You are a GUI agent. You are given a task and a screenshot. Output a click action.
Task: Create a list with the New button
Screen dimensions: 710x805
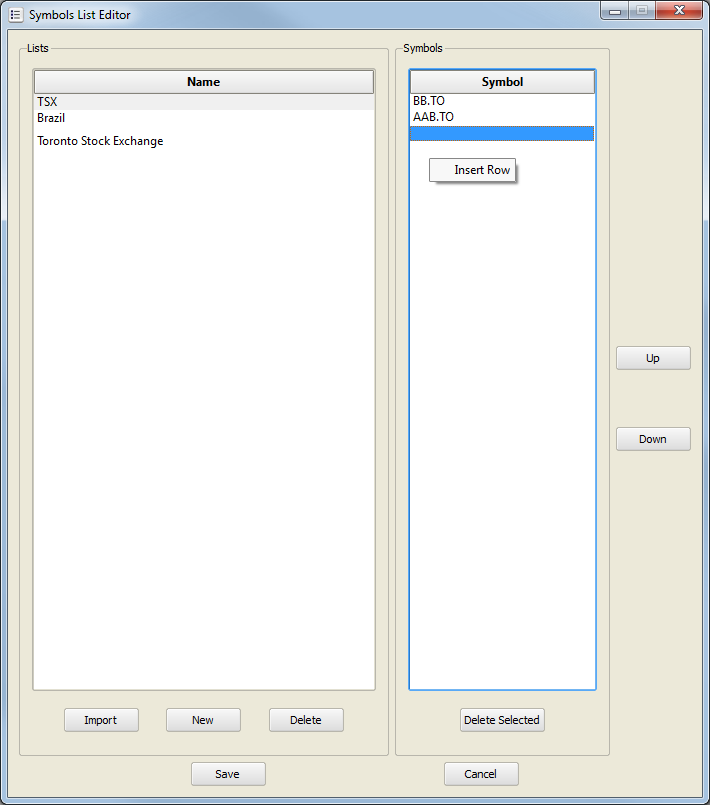[203, 720]
